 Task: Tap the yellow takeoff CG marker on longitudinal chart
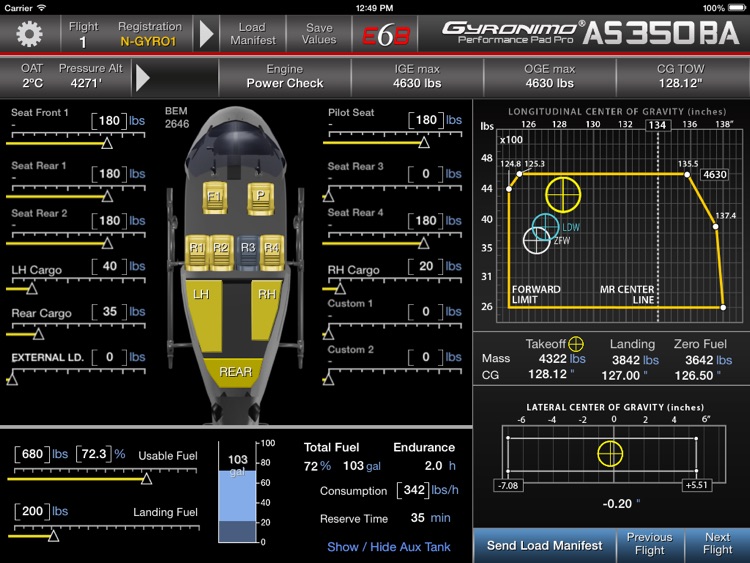[563, 195]
